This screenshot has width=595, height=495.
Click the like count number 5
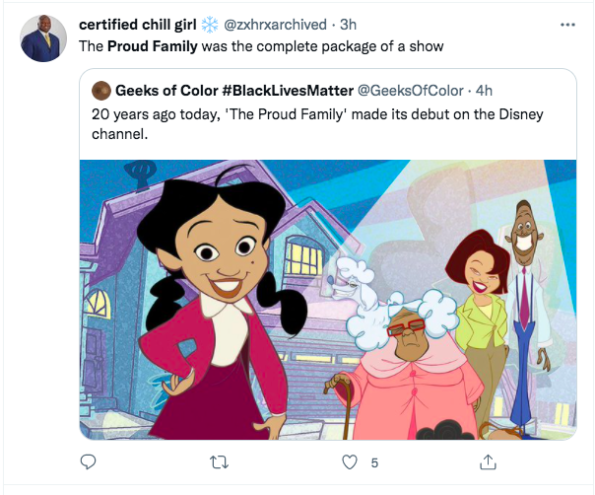(374, 463)
